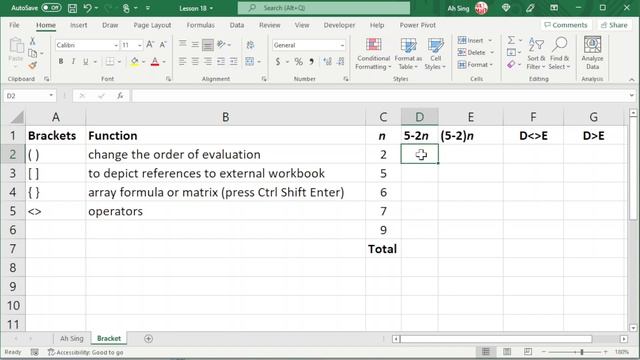Switch to Normal view icon

tap(486, 351)
